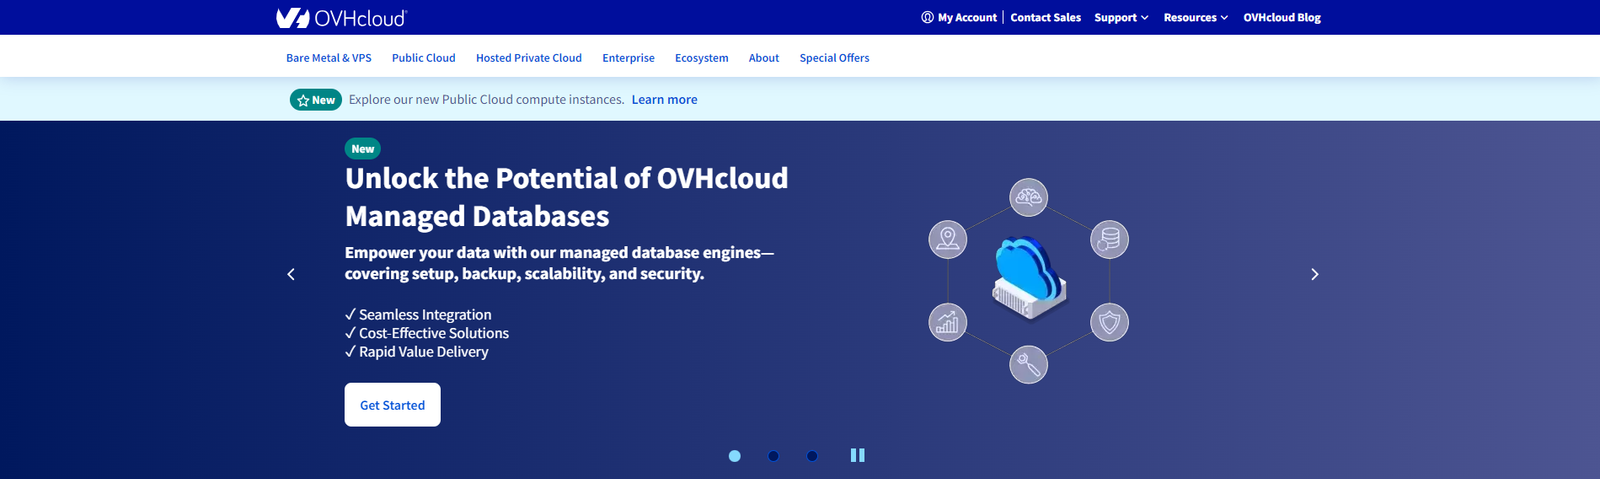The height and width of the screenshot is (479, 1600).
Task: Expand the Support dropdown menu
Action: pos(1121,18)
